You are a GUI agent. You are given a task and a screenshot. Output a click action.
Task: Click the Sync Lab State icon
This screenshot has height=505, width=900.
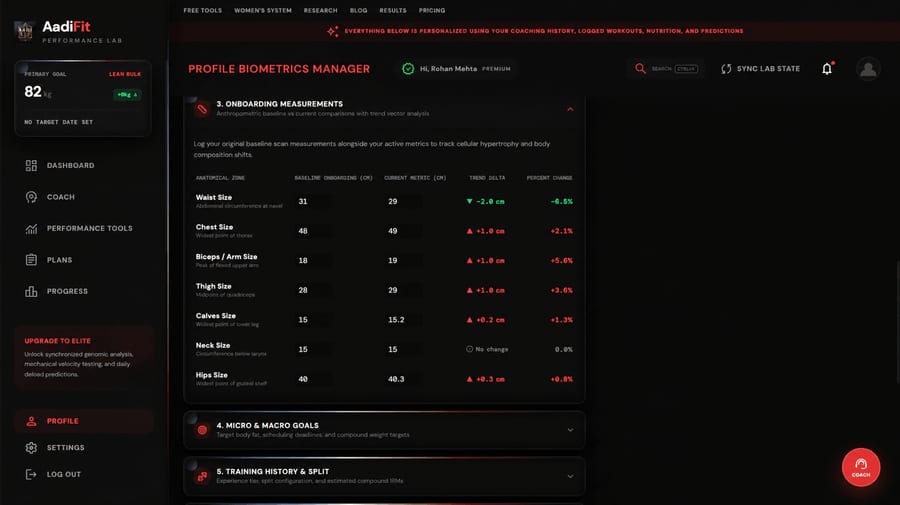(x=726, y=69)
